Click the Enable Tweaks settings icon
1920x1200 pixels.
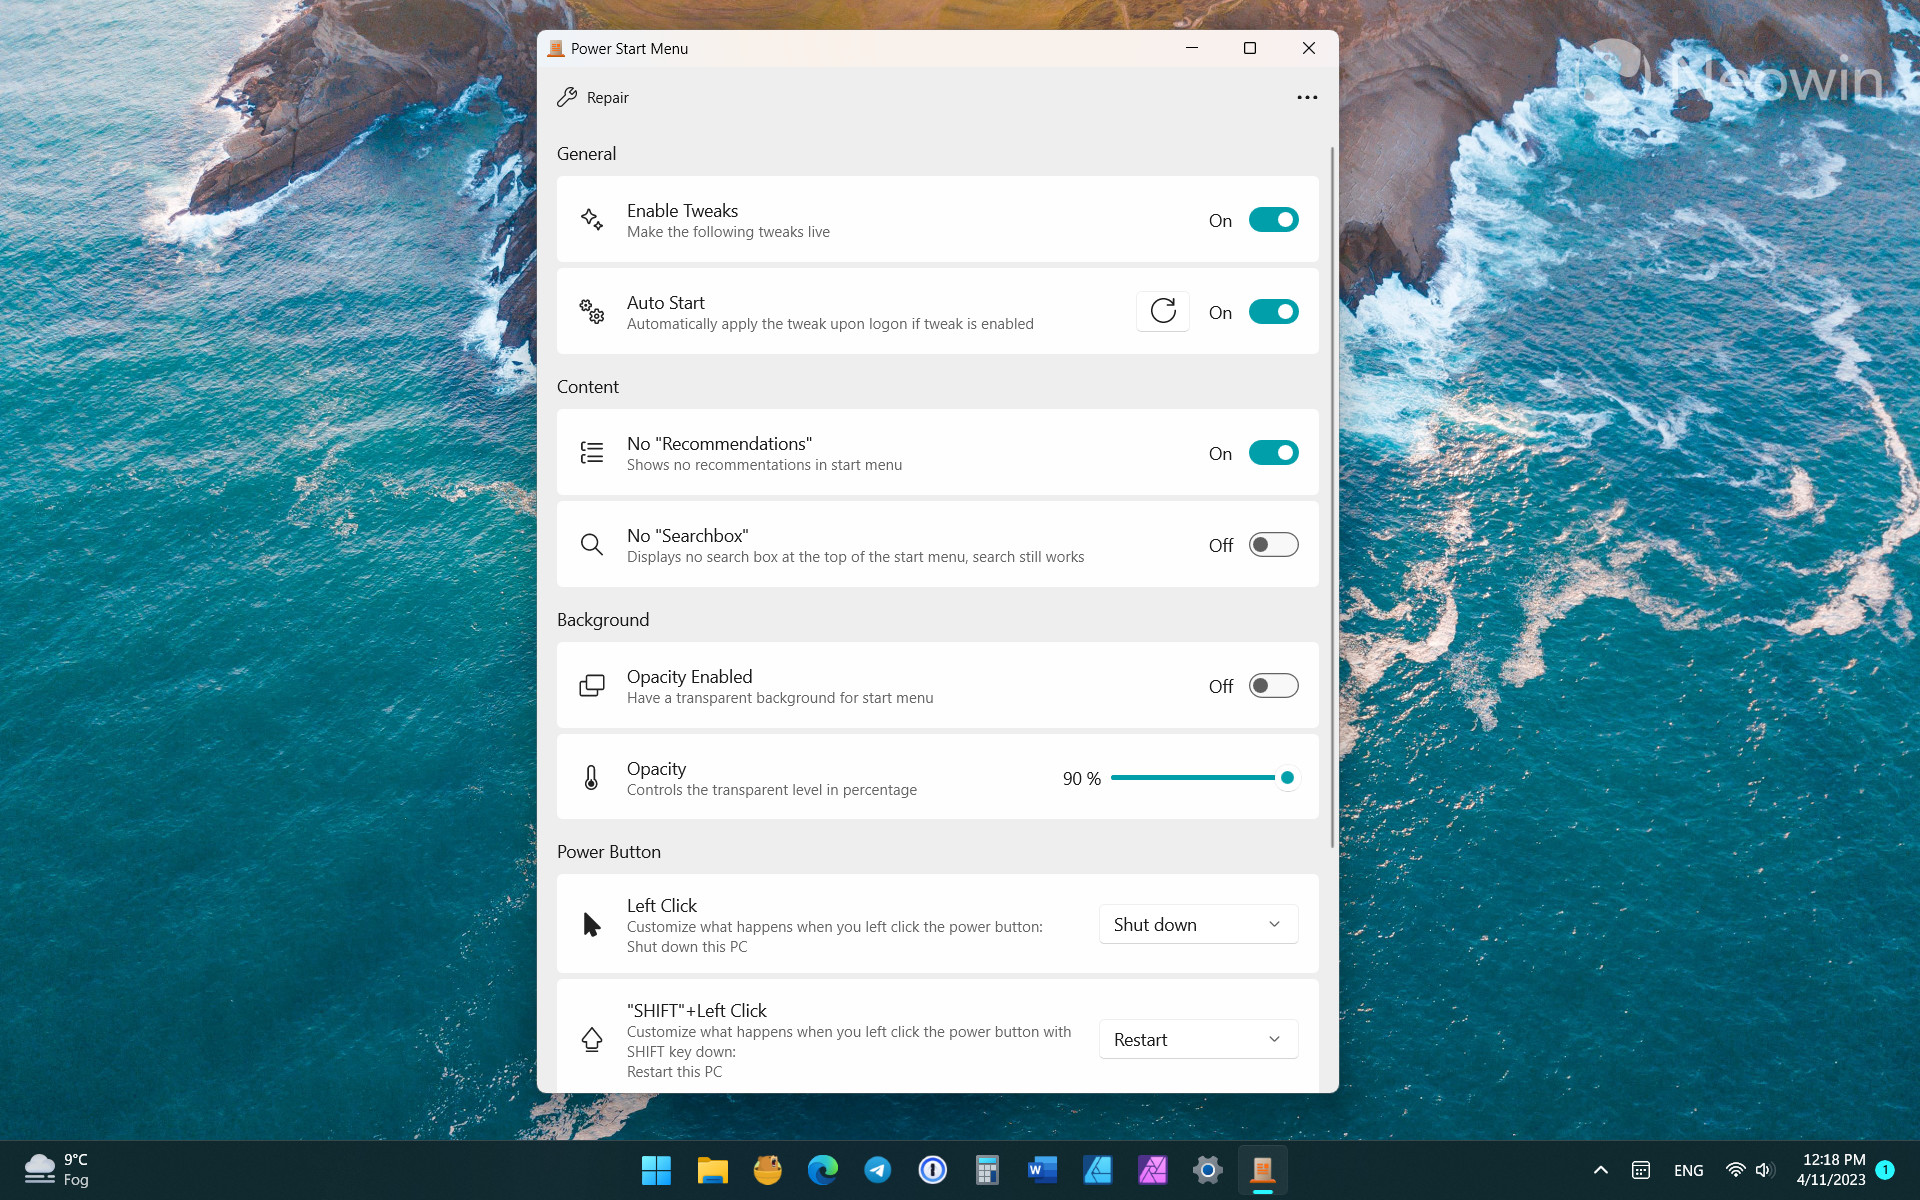coord(593,220)
